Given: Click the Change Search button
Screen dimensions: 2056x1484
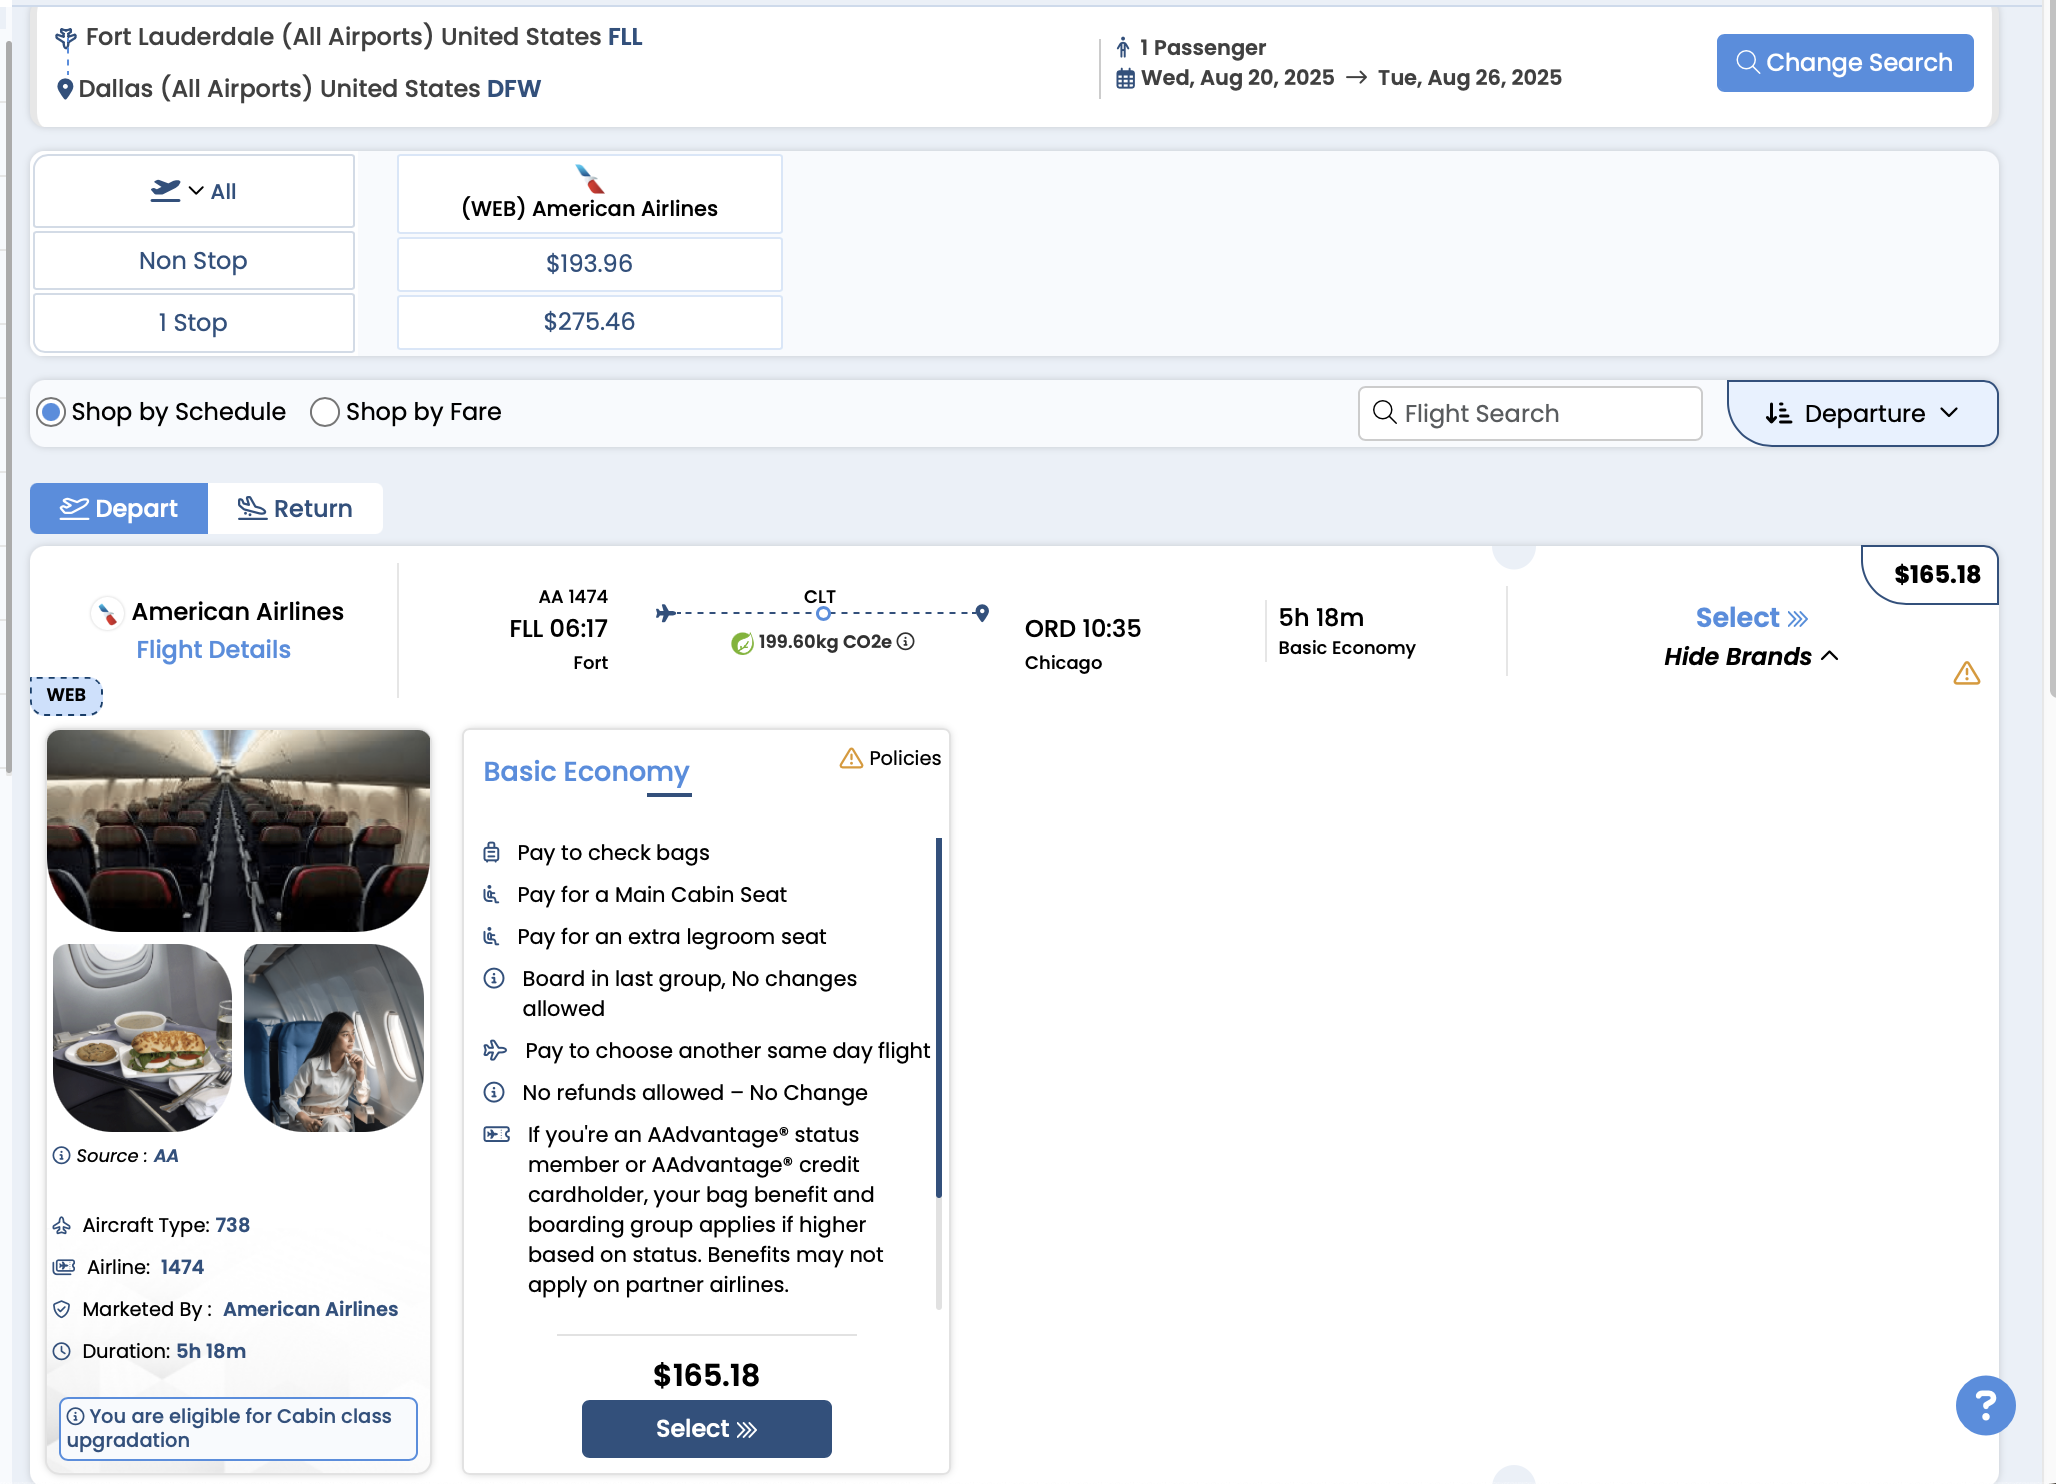Looking at the screenshot, I should click(1844, 63).
